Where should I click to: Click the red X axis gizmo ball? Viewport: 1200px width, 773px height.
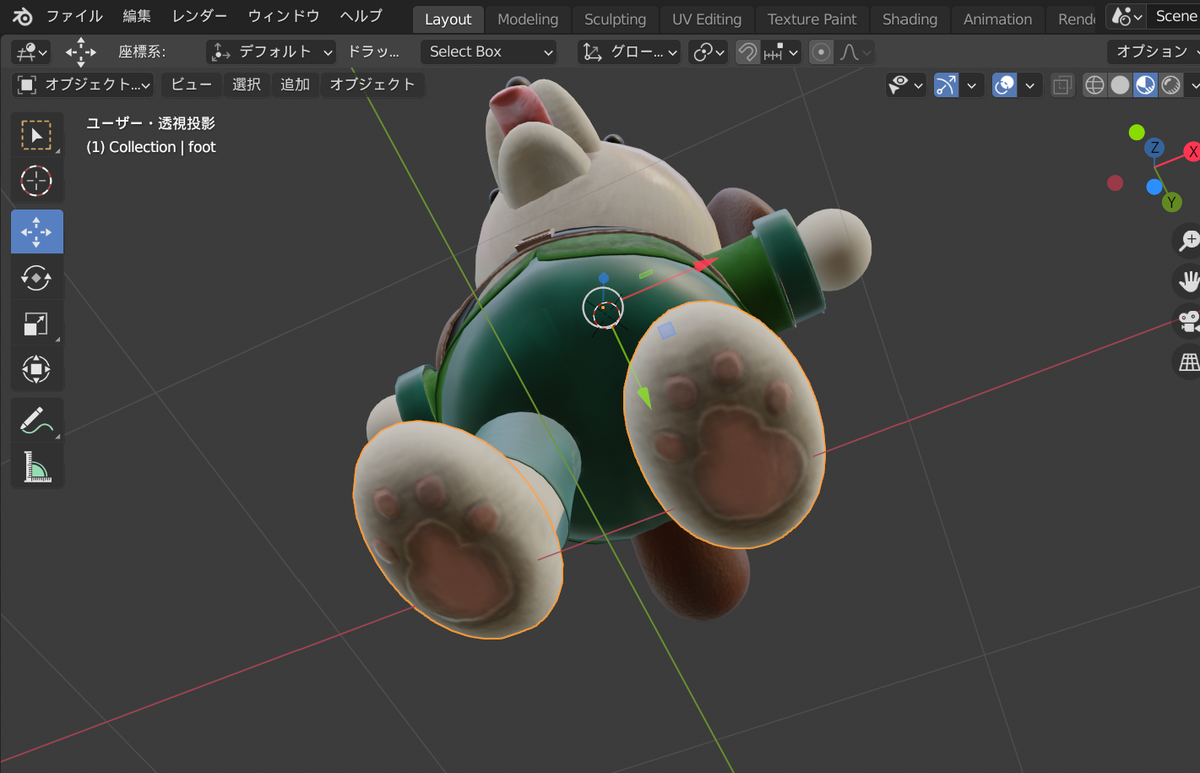(x=1192, y=152)
